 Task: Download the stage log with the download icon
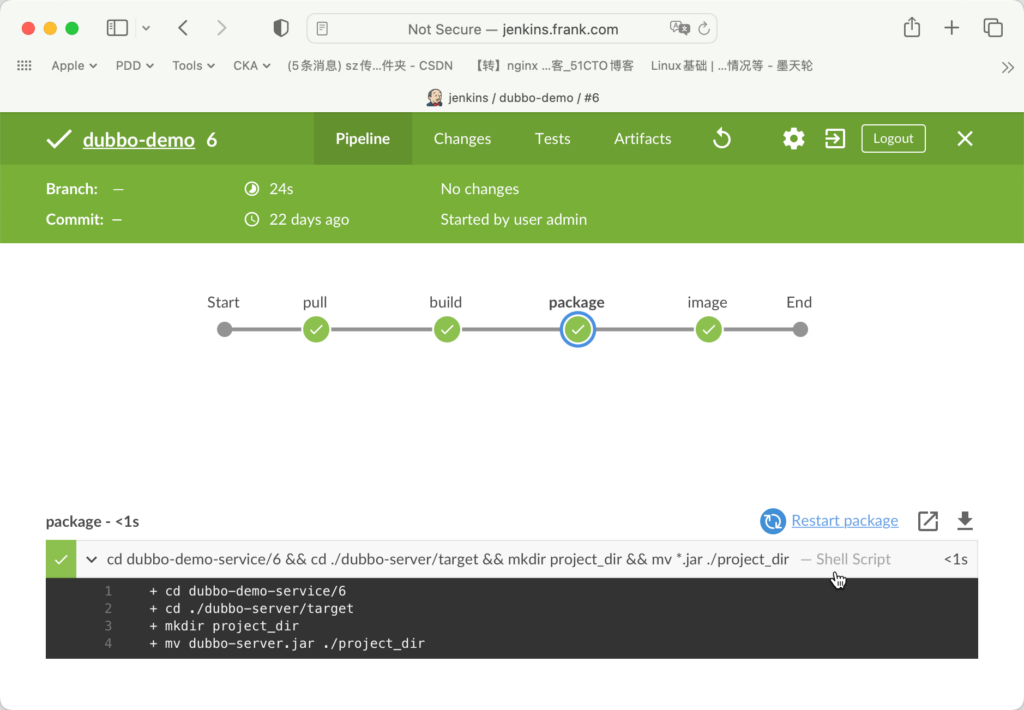965,521
